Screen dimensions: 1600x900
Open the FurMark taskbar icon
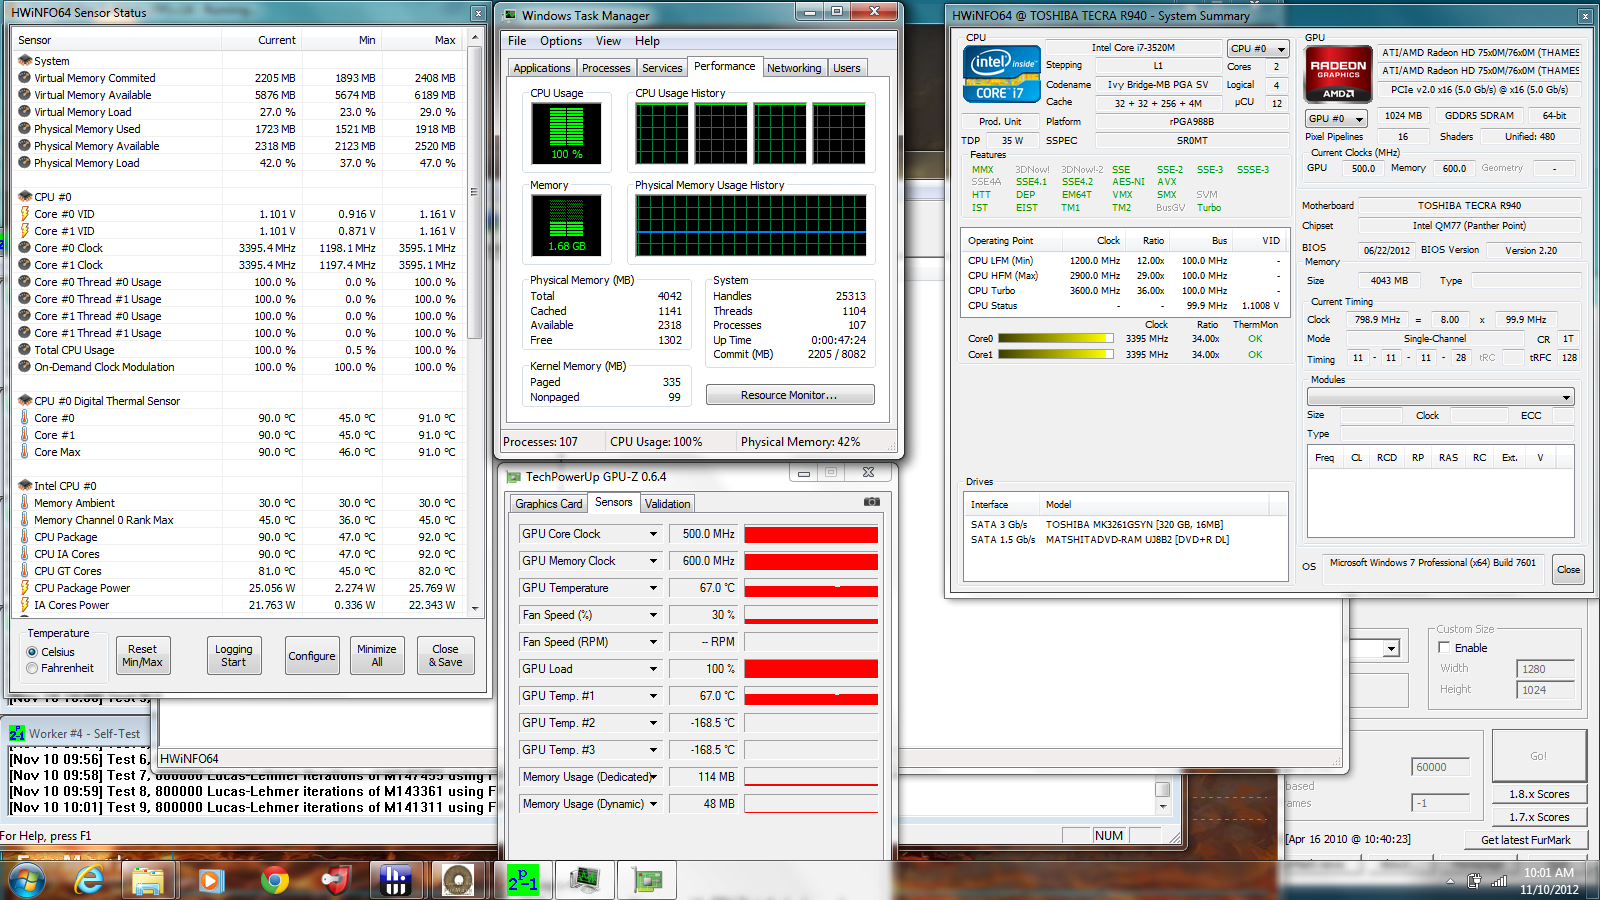(x=458, y=880)
